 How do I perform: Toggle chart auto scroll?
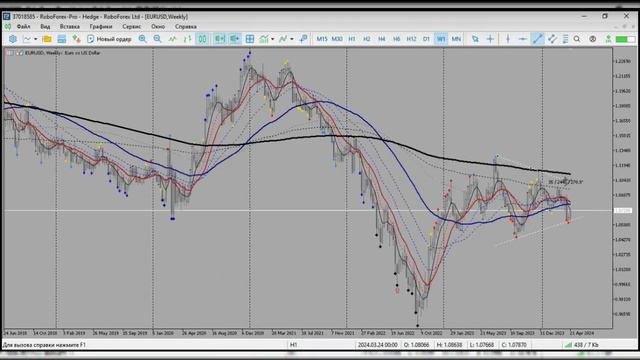point(220,39)
